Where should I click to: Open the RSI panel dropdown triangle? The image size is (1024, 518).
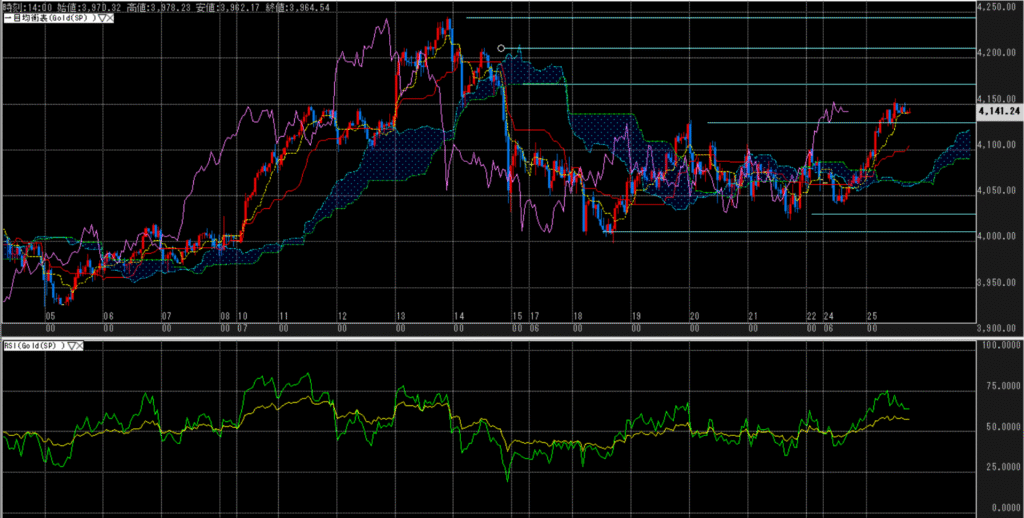tap(71, 346)
